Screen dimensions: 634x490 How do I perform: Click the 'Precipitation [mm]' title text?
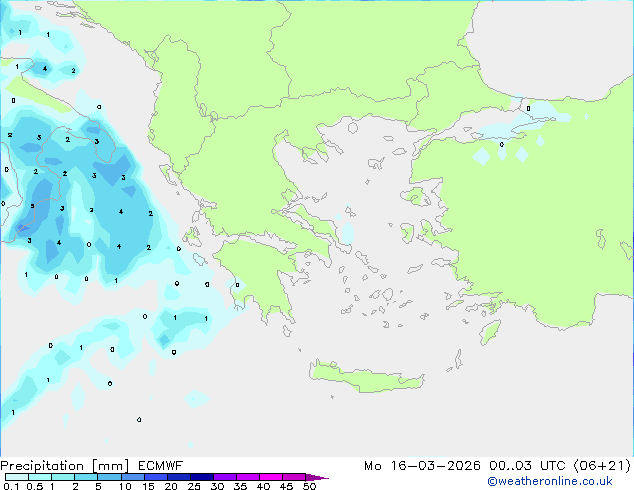tap(65, 466)
